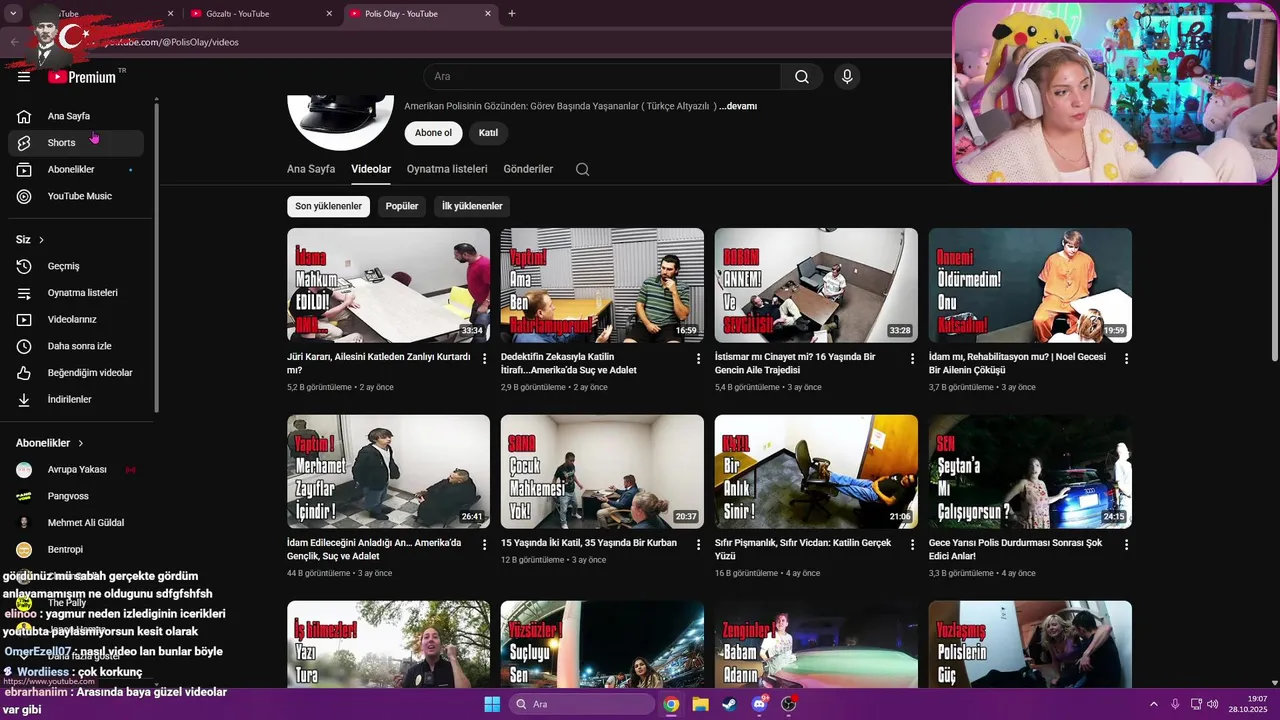
Task: Open Abonelikler in the sidebar
Action: pos(76,170)
